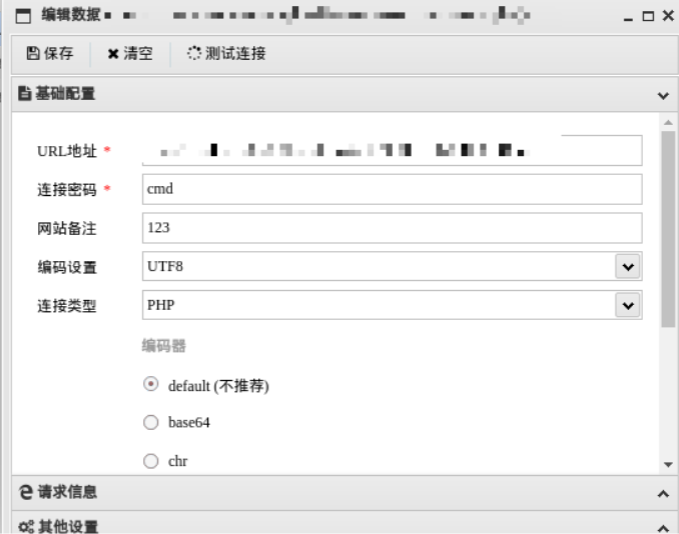The image size is (679, 534).
Task: Click into the URL地址 field
Action: pyautogui.click(x=391, y=150)
